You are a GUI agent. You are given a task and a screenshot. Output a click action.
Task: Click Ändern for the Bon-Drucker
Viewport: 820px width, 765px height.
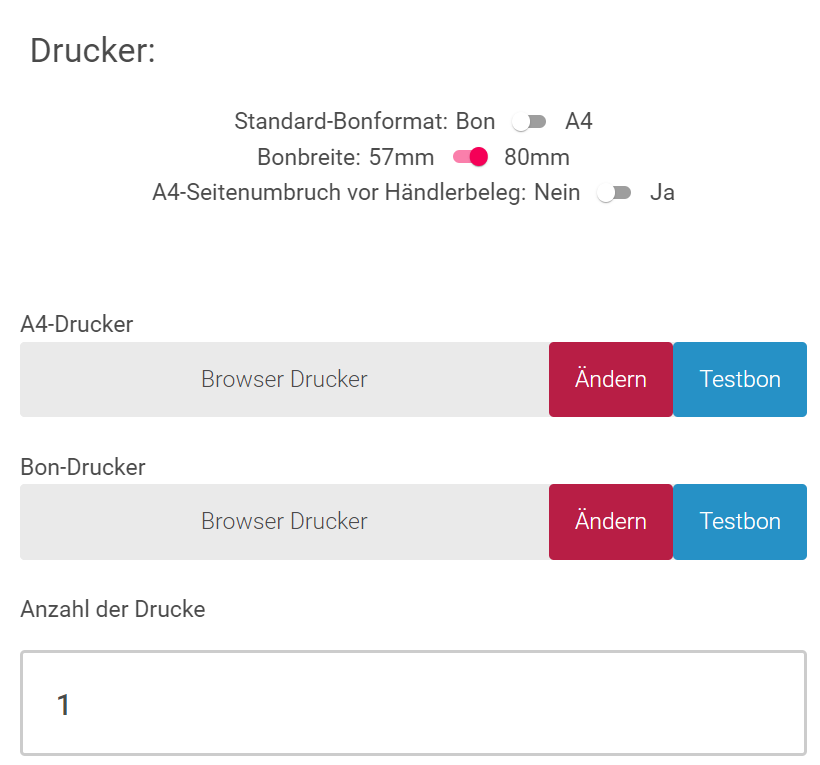click(x=610, y=522)
